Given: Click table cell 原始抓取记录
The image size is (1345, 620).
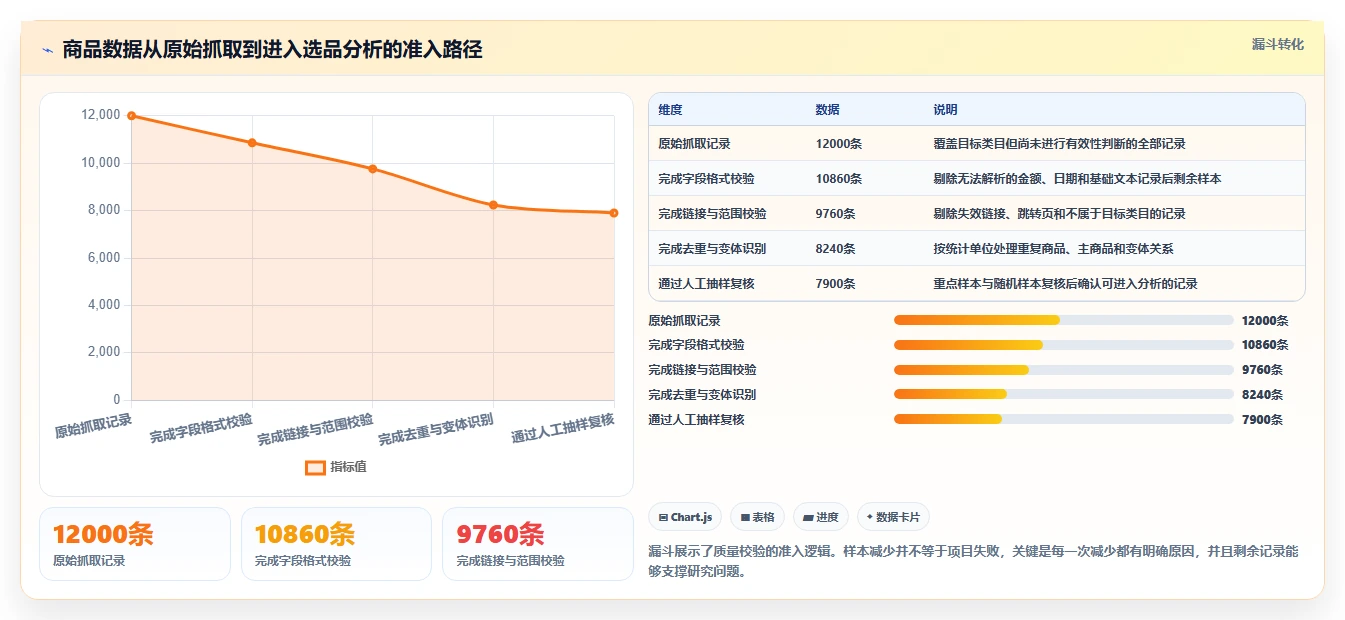Looking at the screenshot, I should pos(694,144).
